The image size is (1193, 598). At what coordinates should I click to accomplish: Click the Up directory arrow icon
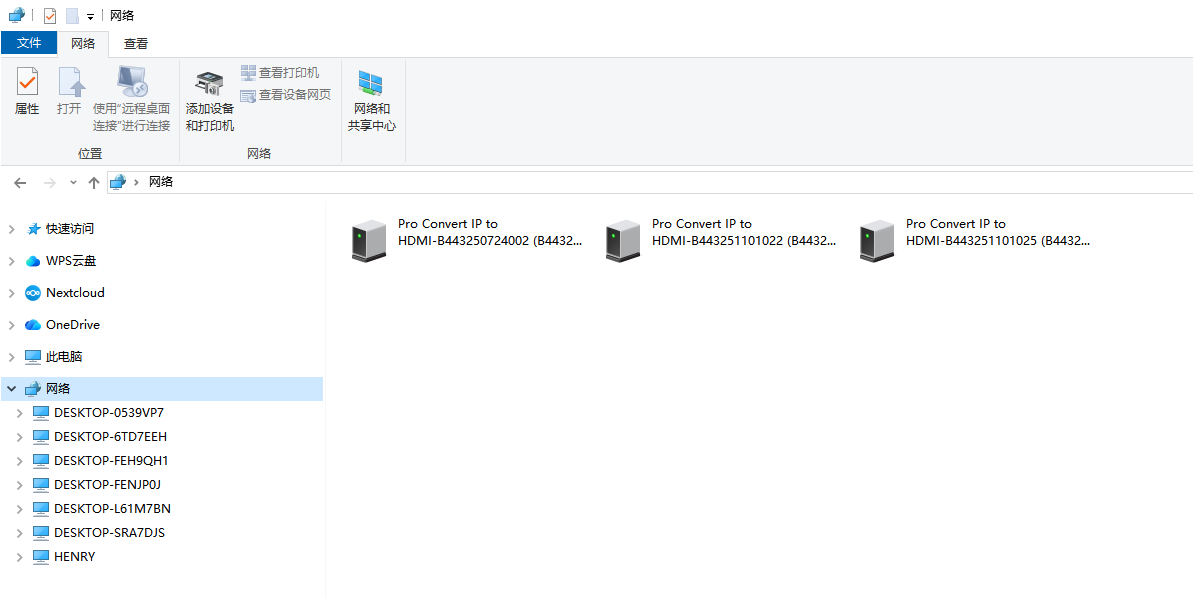click(94, 182)
